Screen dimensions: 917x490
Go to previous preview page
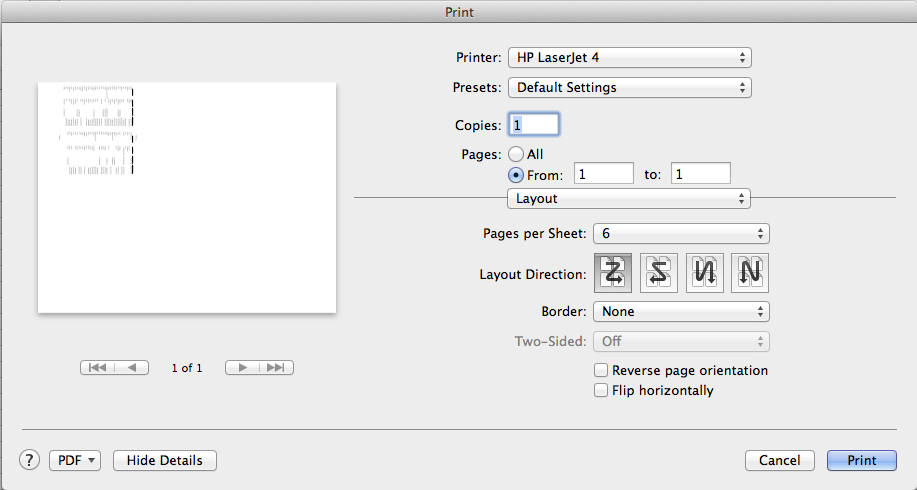tap(132, 368)
